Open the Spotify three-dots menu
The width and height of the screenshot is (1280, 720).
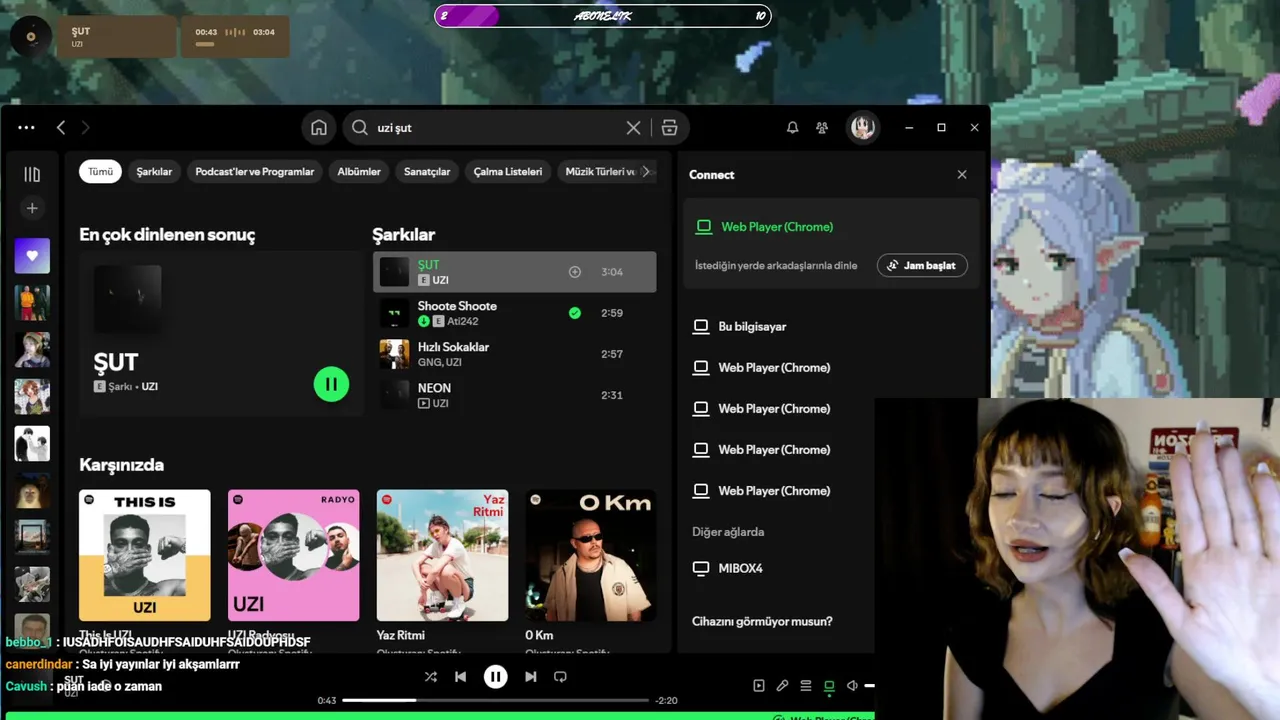[x=26, y=128]
